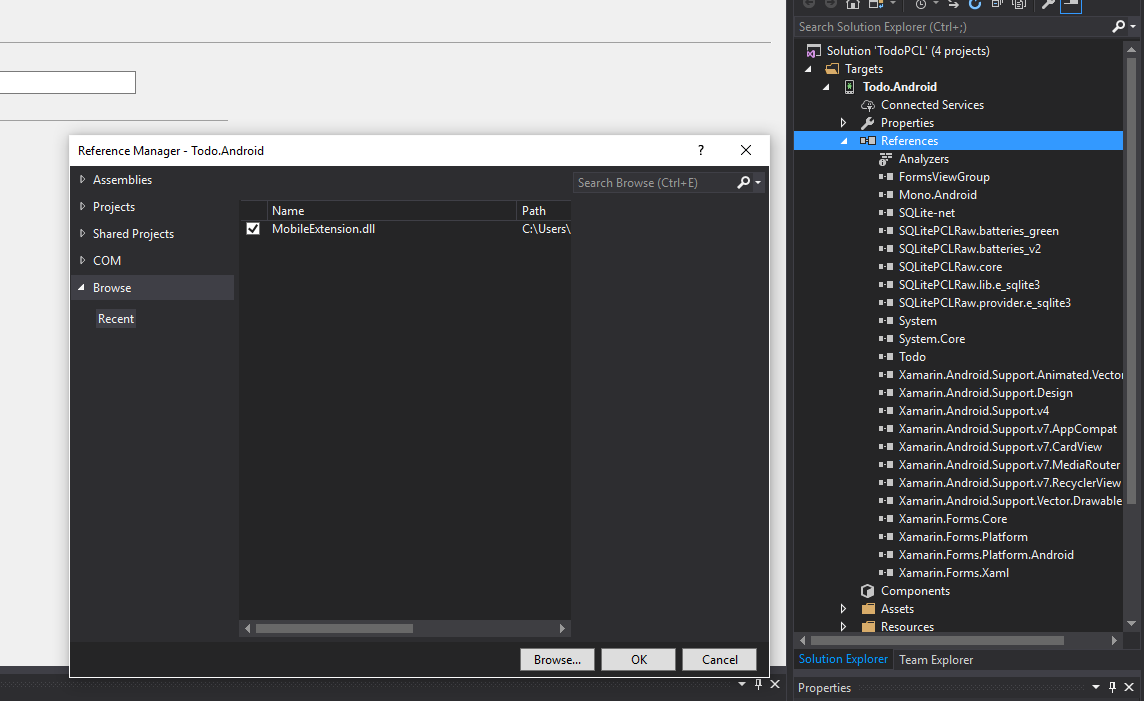This screenshot has width=1144, height=701.
Task: Click the OK button
Action: pos(639,659)
